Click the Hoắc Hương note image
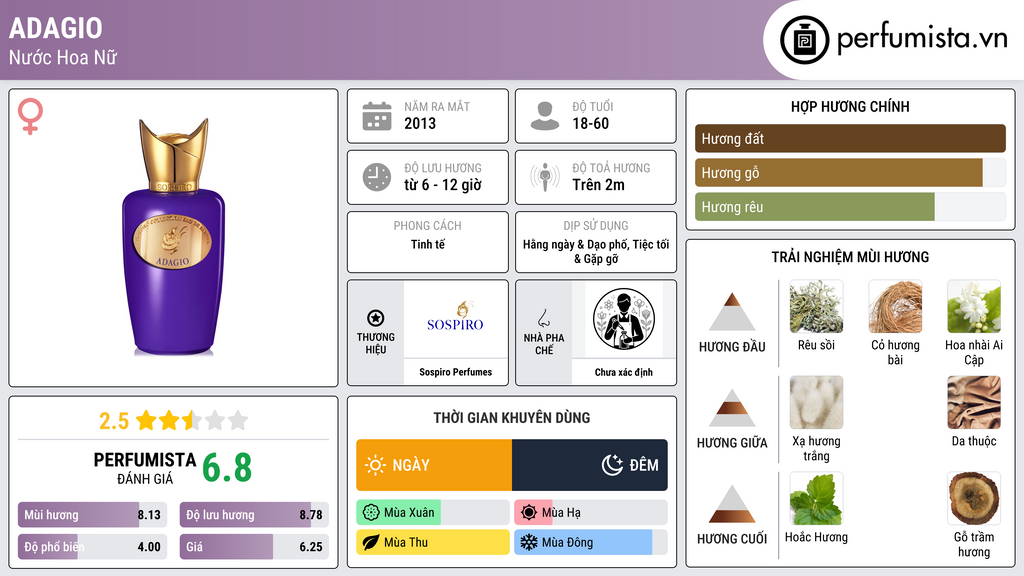1024x576 pixels. pos(816,498)
